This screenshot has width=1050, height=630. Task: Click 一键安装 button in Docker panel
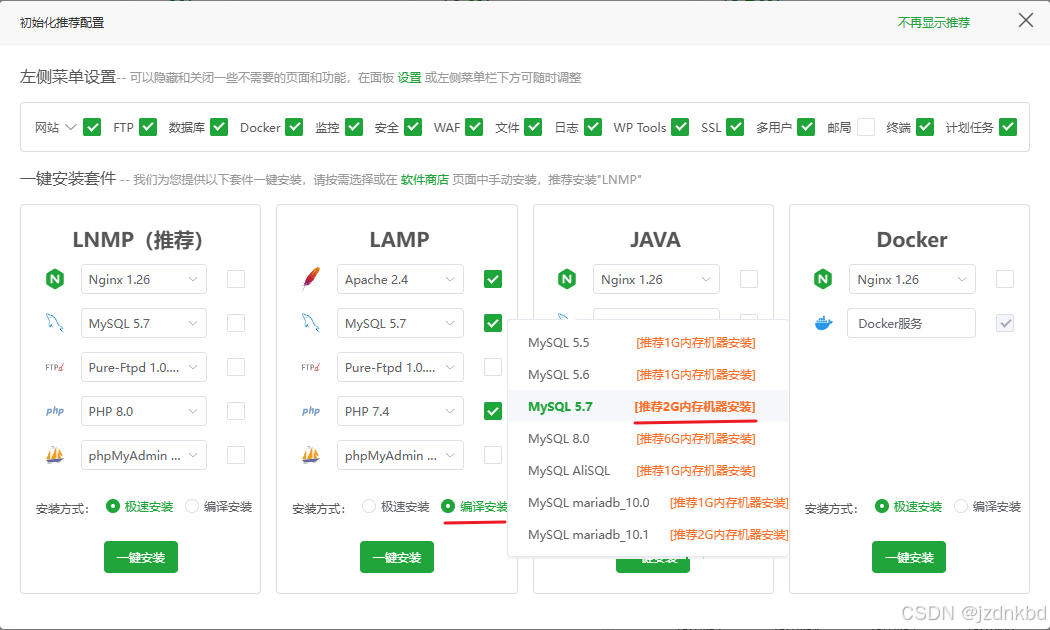(x=909, y=557)
